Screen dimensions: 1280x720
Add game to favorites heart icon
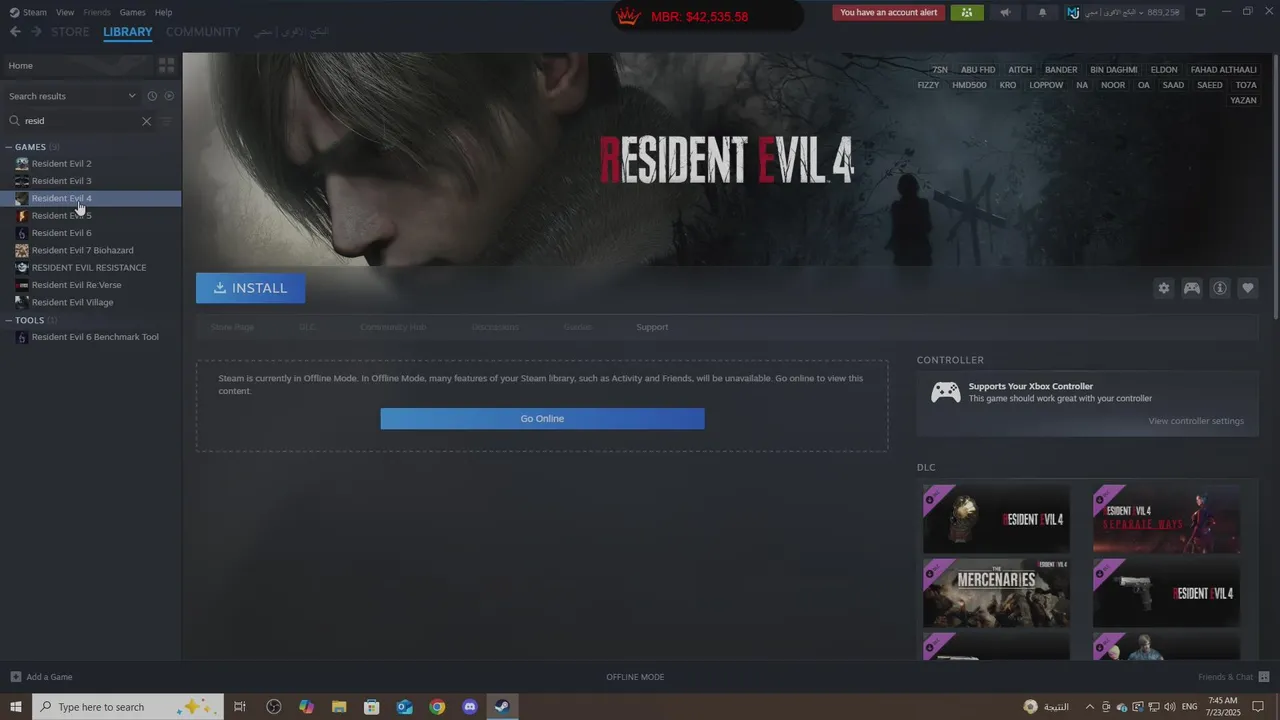pos(1247,288)
